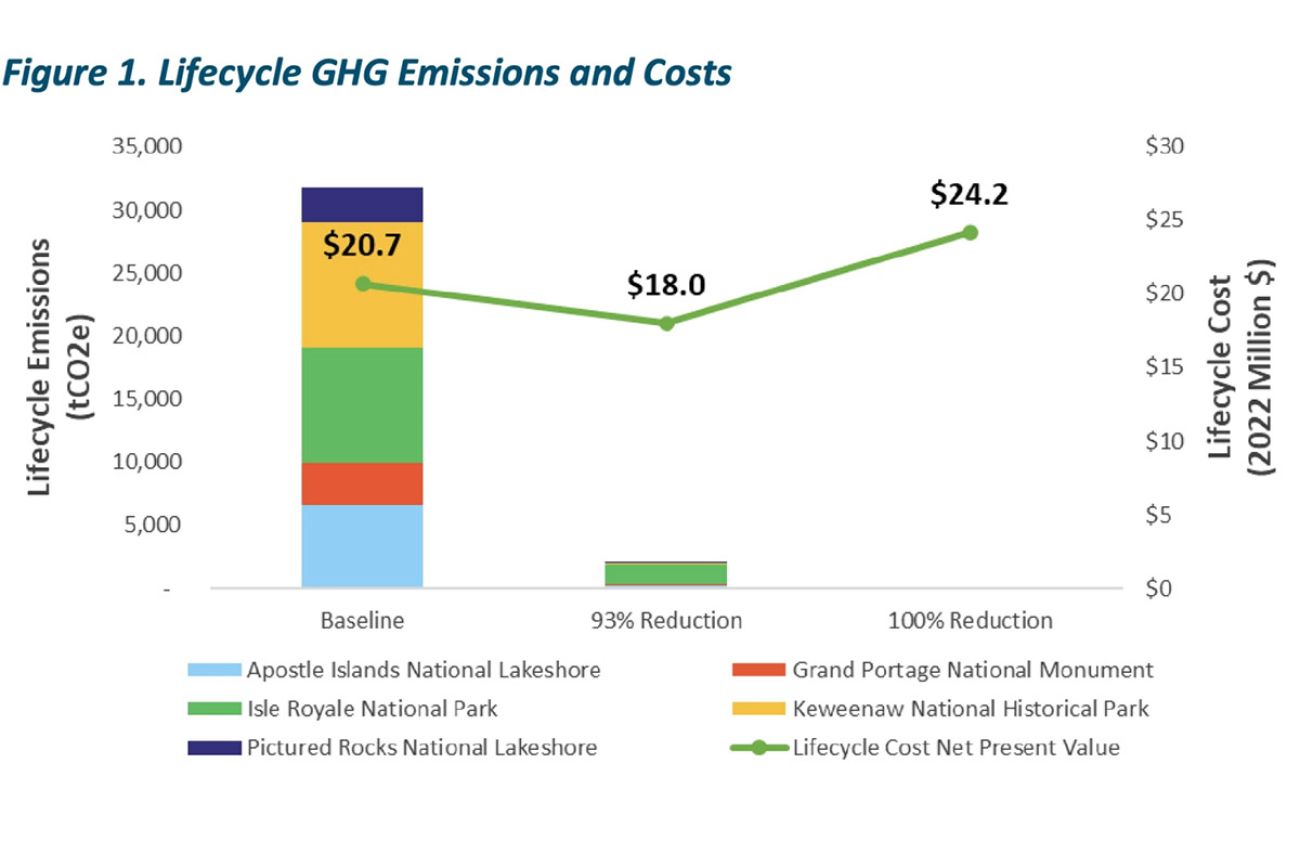Click the right axis title 'Lifecycle Cost (2022 Million $)'

pyautogui.click(x=1240, y=367)
